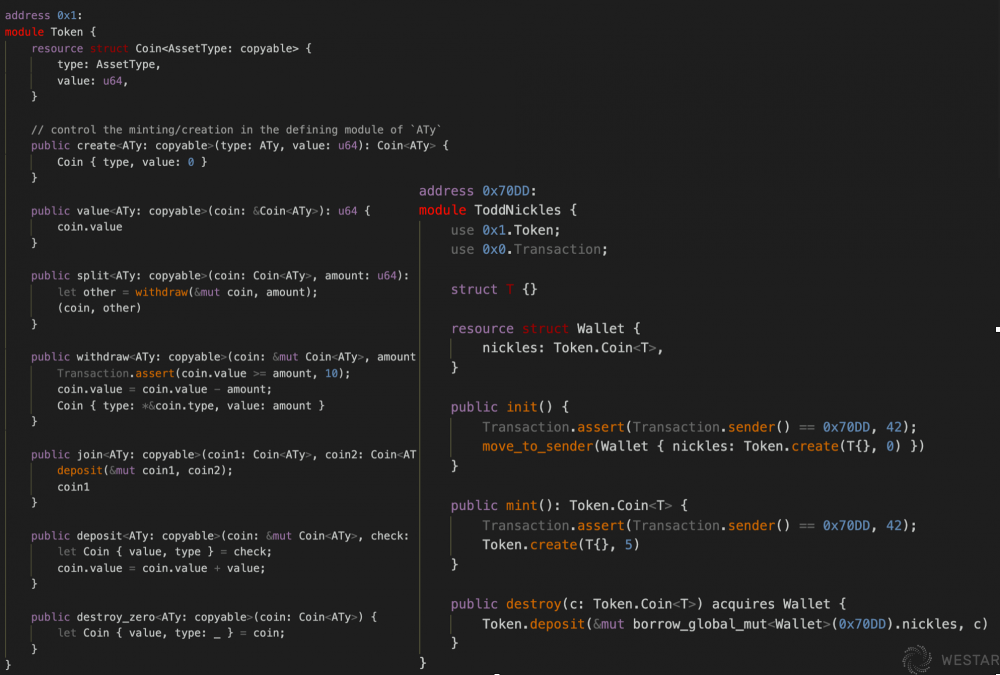The image size is (1000, 675).
Task: Click "resource struct Wallet {" line
Action: click(x=545, y=329)
